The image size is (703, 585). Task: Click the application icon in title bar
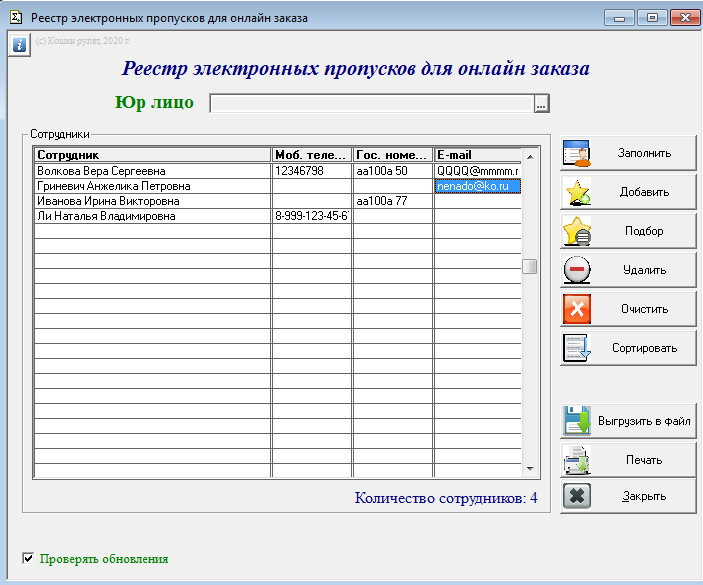pyautogui.click(x=16, y=17)
